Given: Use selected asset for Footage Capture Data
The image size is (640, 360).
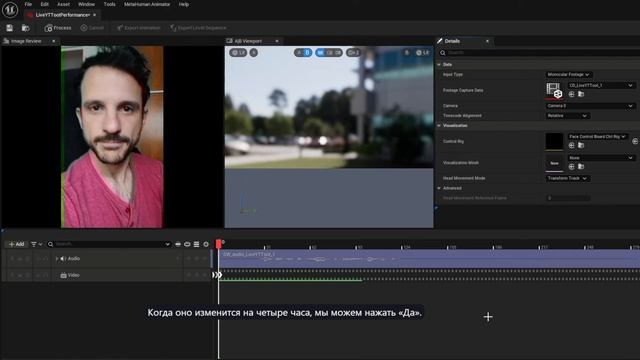Looking at the screenshot, I should (x=571, y=94).
